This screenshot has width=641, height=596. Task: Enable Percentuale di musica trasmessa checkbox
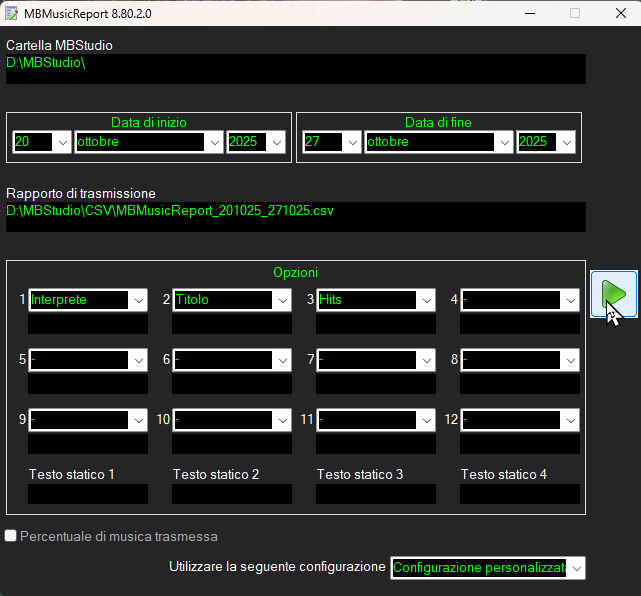(x=11, y=536)
